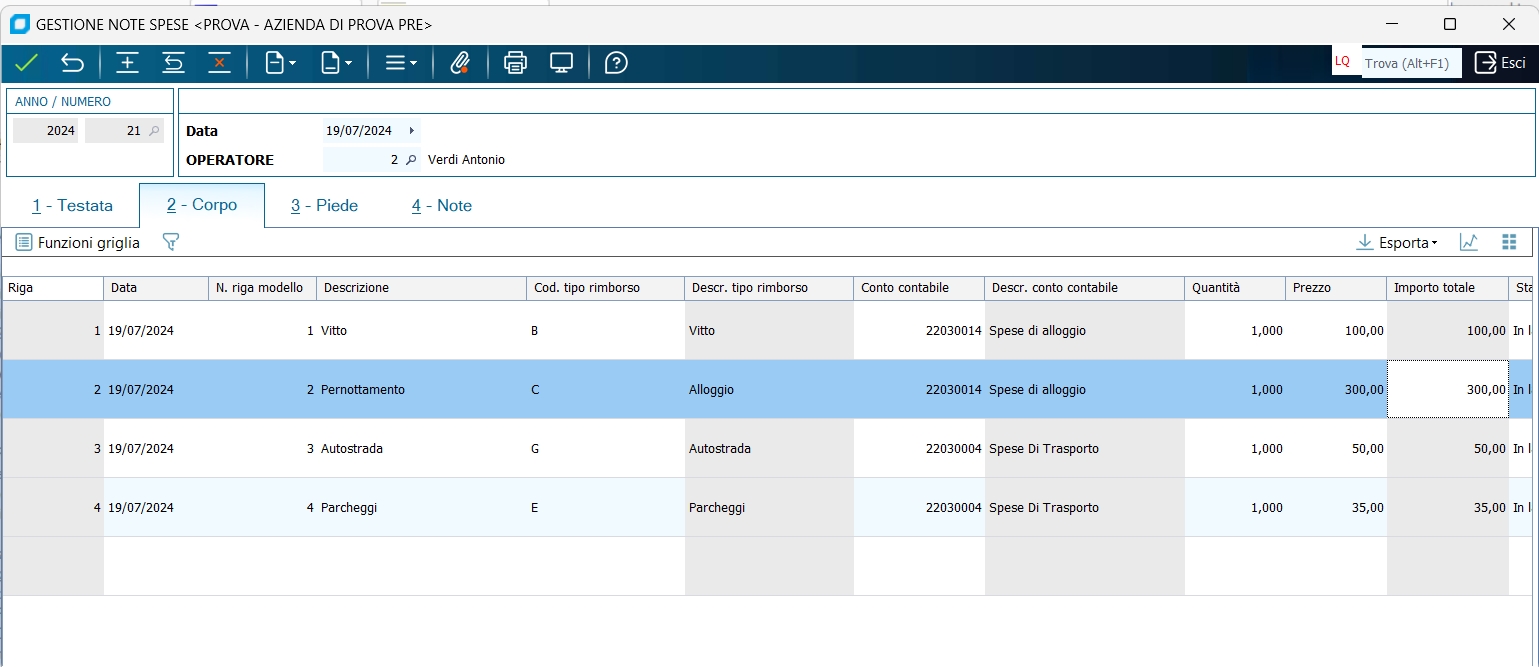The height and width of the screenshot is (667, 1539).
Task: Click the grid layout tiles icon
Action: 1509,242
